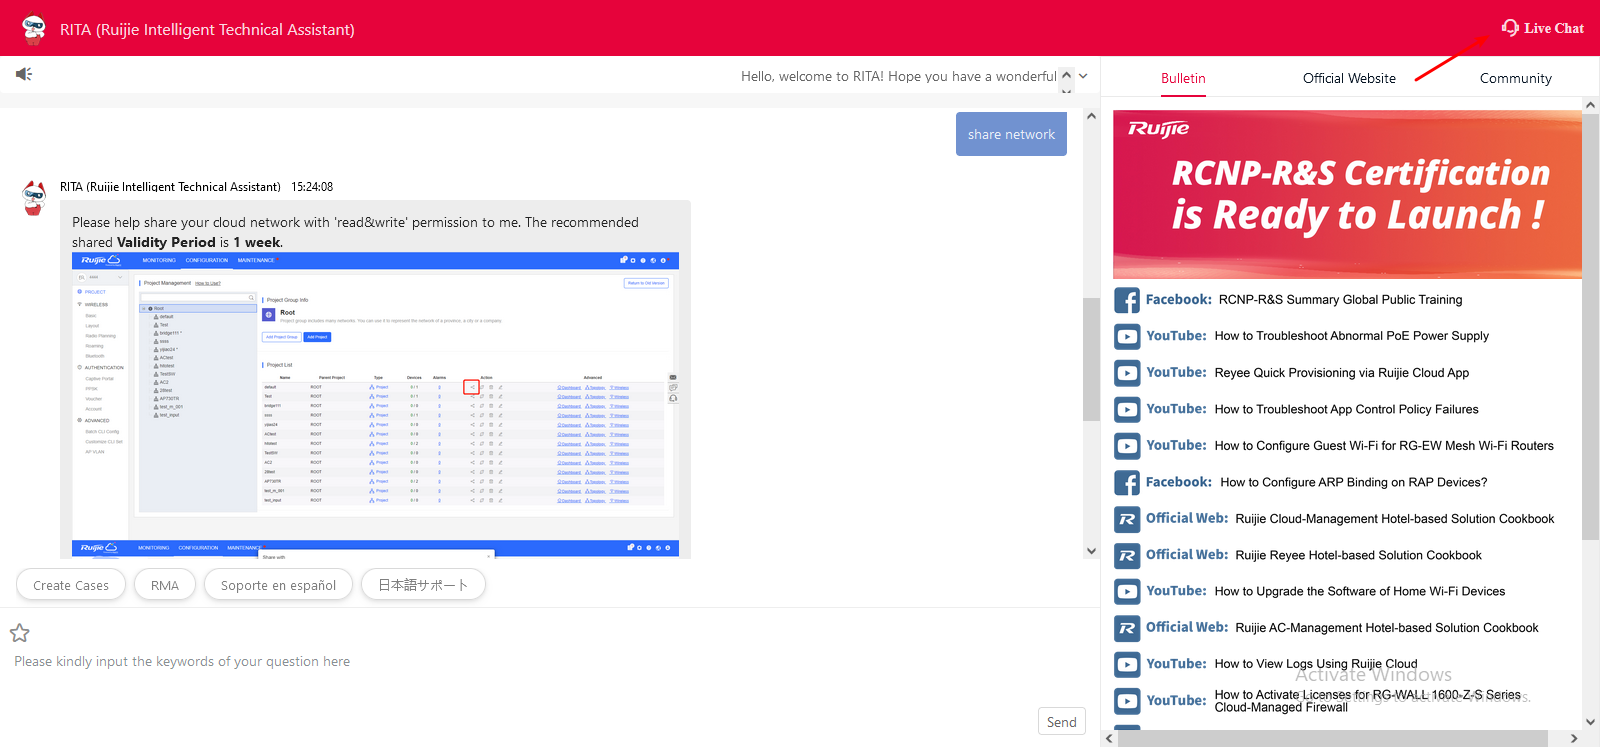Image resolution: width=1600 pixels, height=747 pixels.
Task: Send the typed message with Send button
Action: click(x=1062, y=722)
